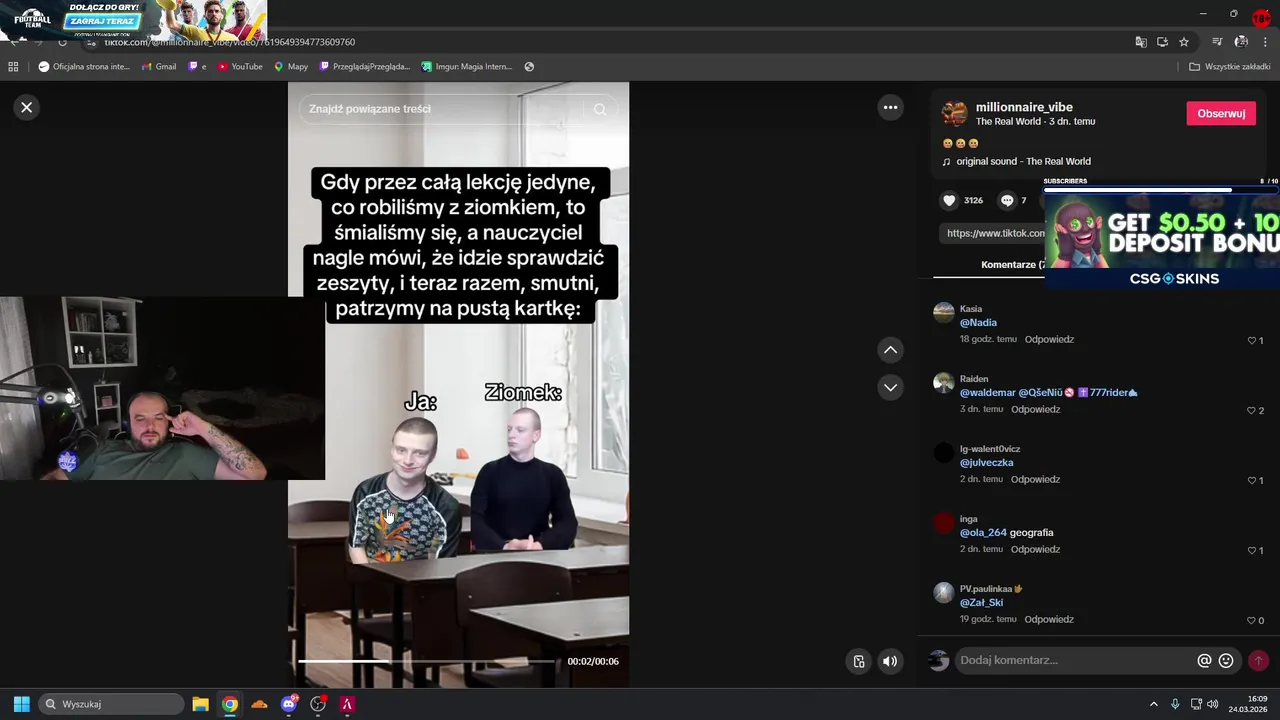Reply to lg-walent0vicz's comment
Viewport: 1280px width, 720px height.
point(1035,479)
